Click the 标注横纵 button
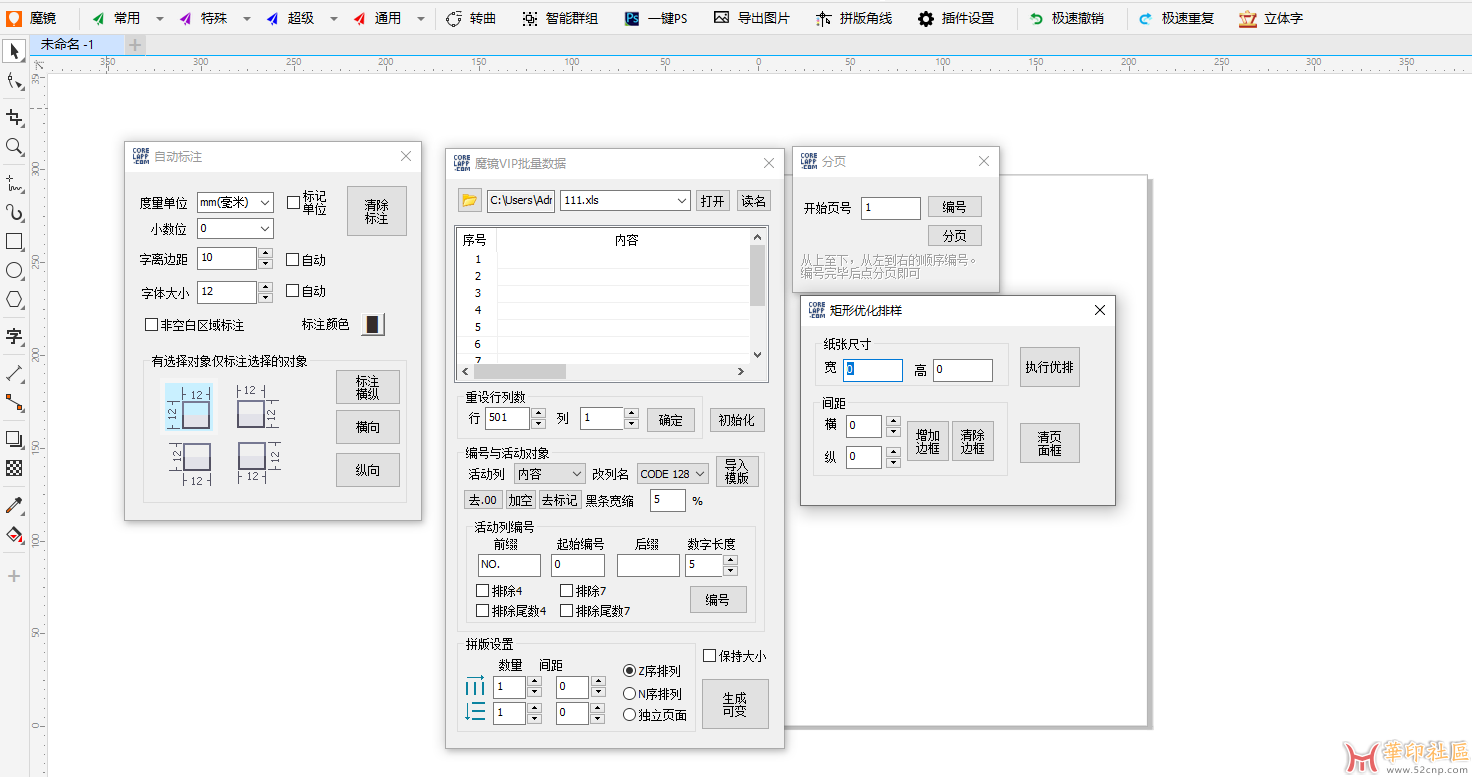1472x777 pixels. pyautogui.click(x=368, y=387)
